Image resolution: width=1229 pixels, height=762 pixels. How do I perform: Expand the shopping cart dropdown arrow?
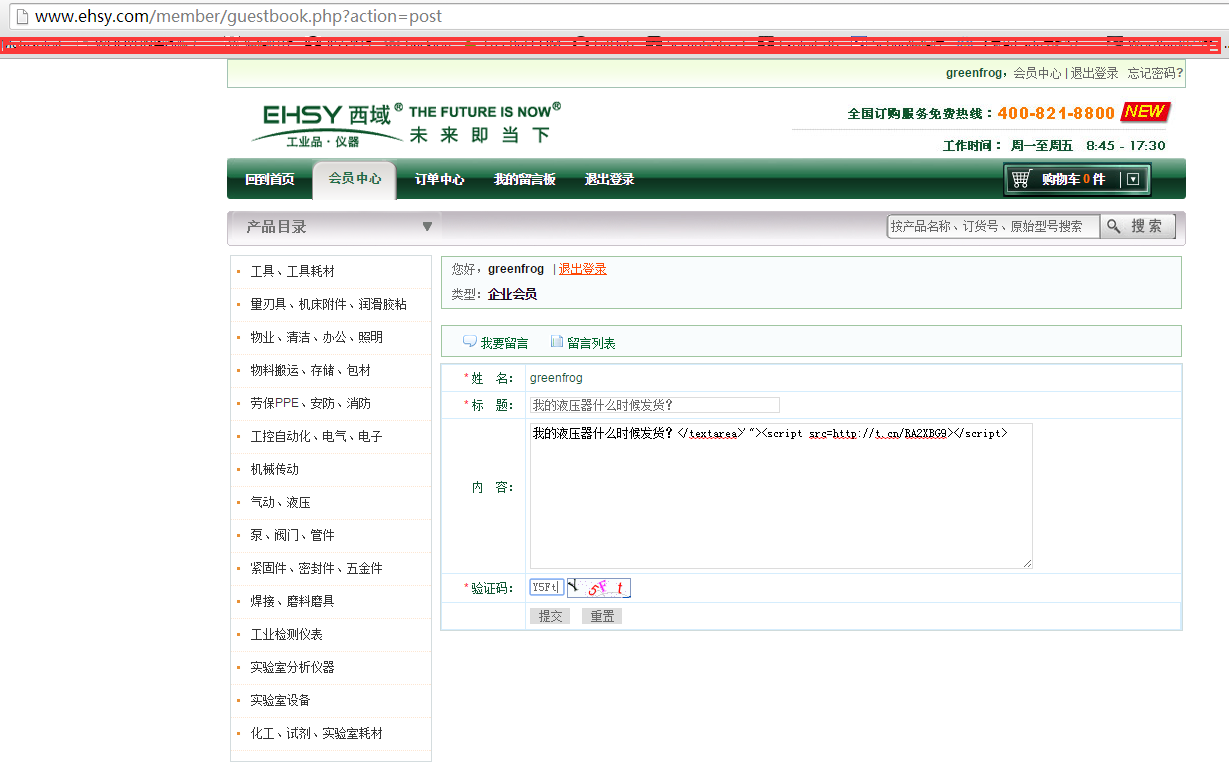coord(1132,179)
